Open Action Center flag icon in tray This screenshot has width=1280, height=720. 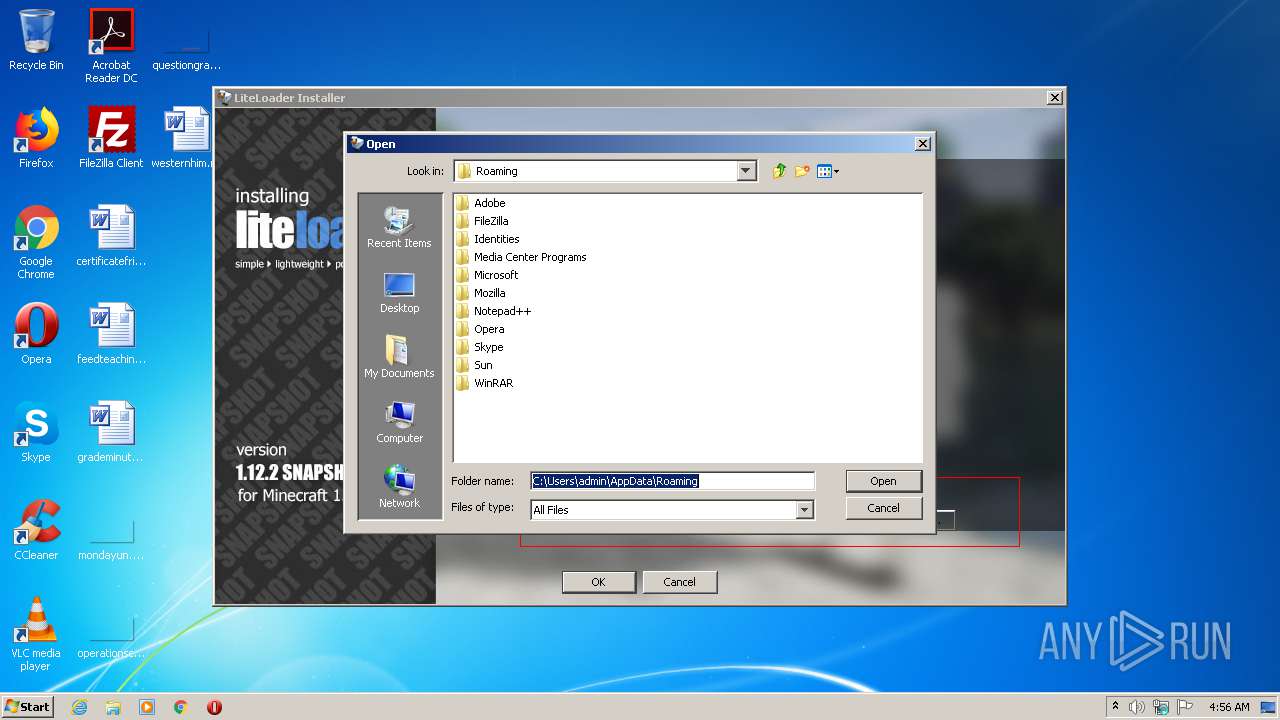point(1184,707)
